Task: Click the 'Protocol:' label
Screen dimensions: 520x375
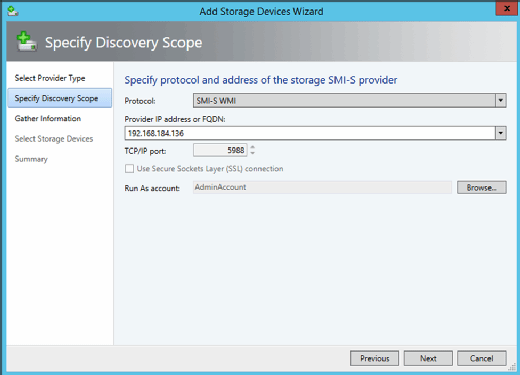Action: point(140,101)
